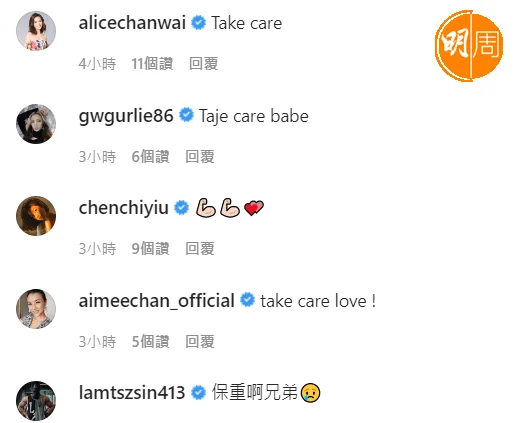Reply to alicechanwai's Take care comment

click(x=204, y=63)
